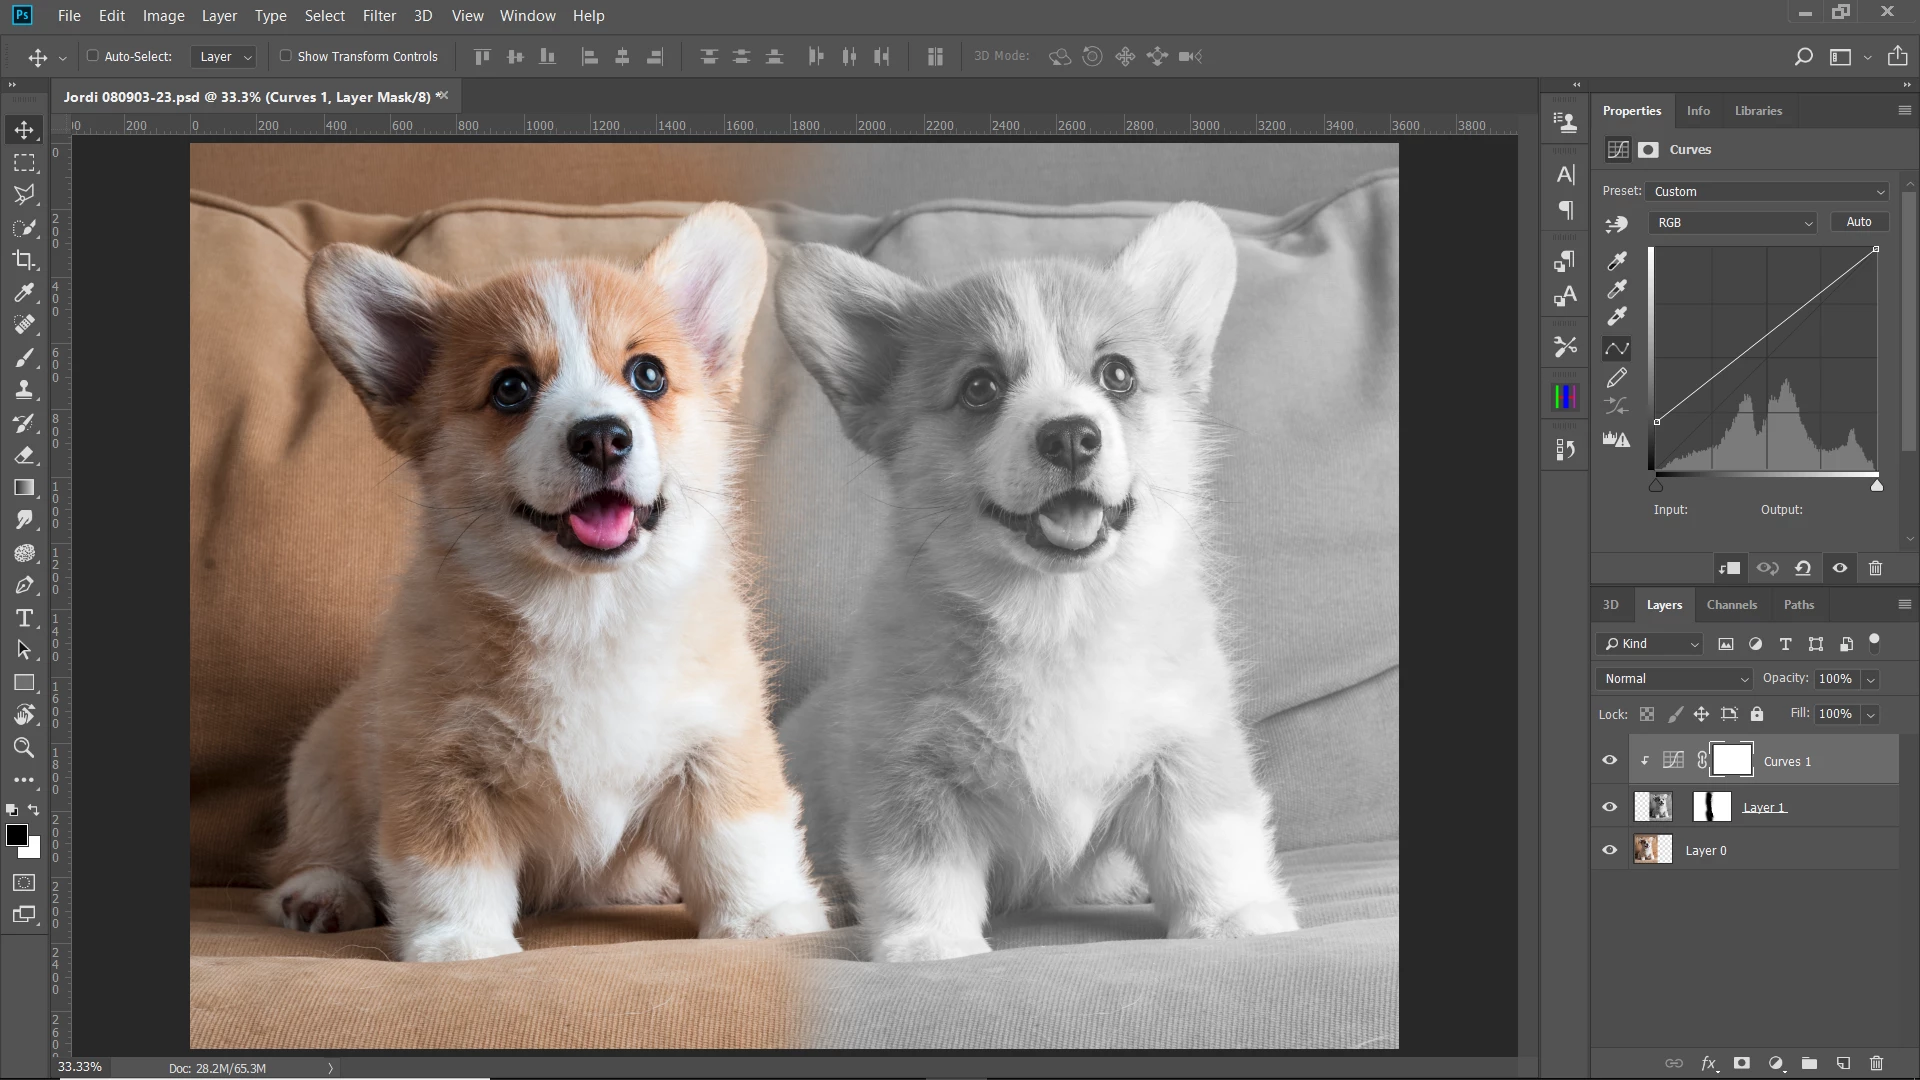This screenshot has width=1920, height=1080.
Task: Reset curves adjustment to defaults
Action: tap(1803, 568)
